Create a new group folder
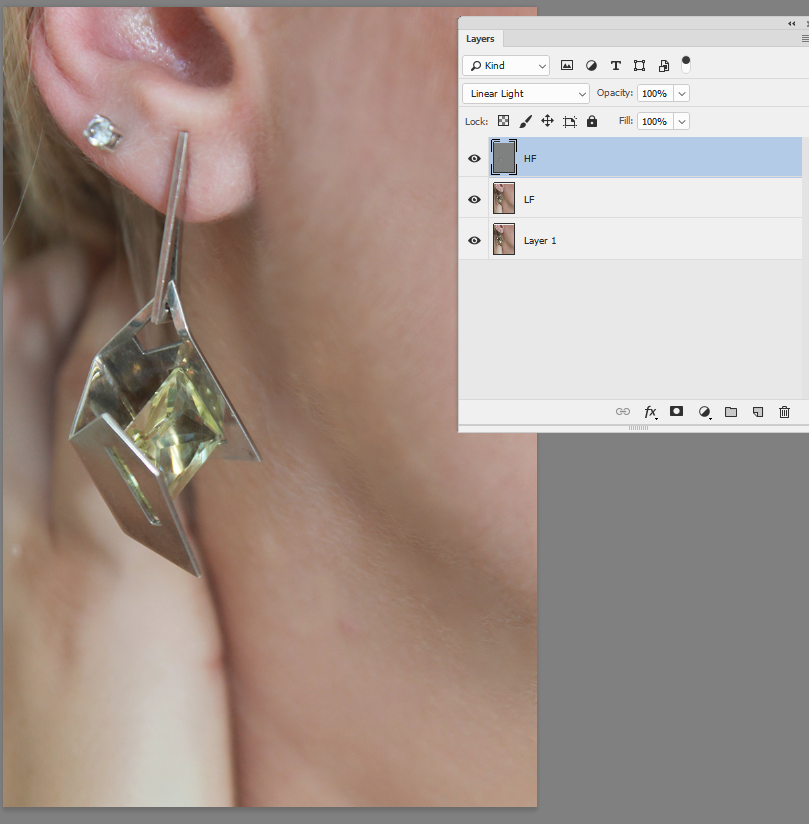The image size is (809, 824). pos(731,412)
